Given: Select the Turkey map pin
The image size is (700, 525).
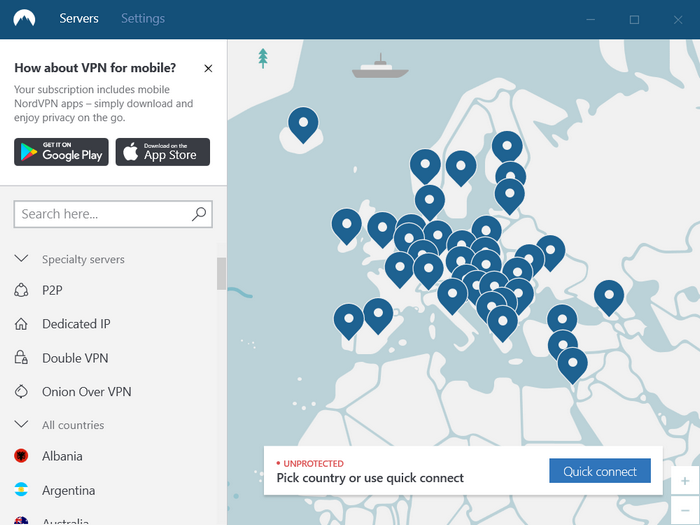Looking at the screenshot, I should (x=562, y=320).
